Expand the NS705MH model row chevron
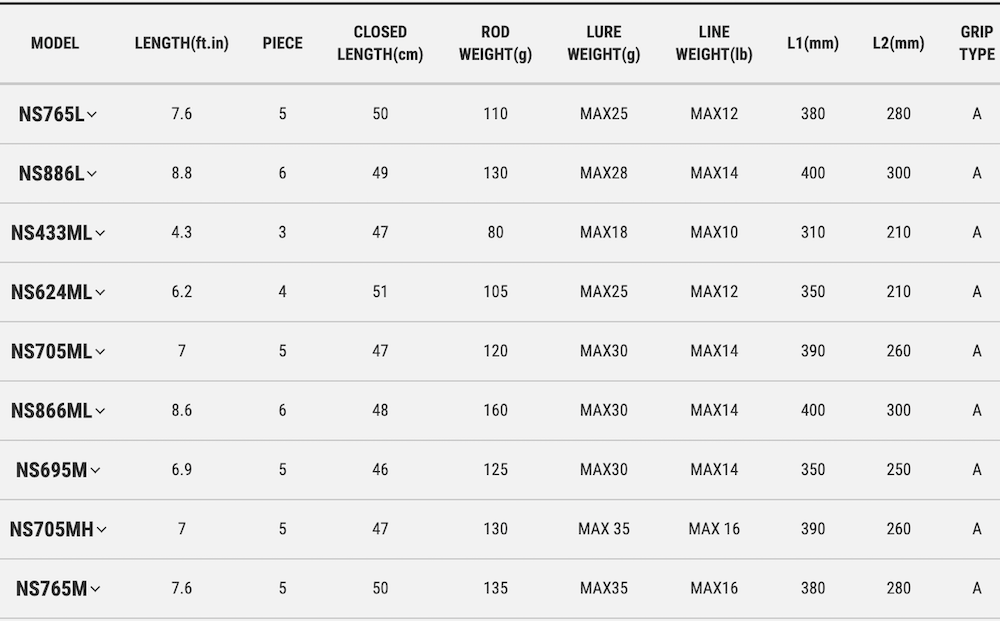 [x=102, y=530]
